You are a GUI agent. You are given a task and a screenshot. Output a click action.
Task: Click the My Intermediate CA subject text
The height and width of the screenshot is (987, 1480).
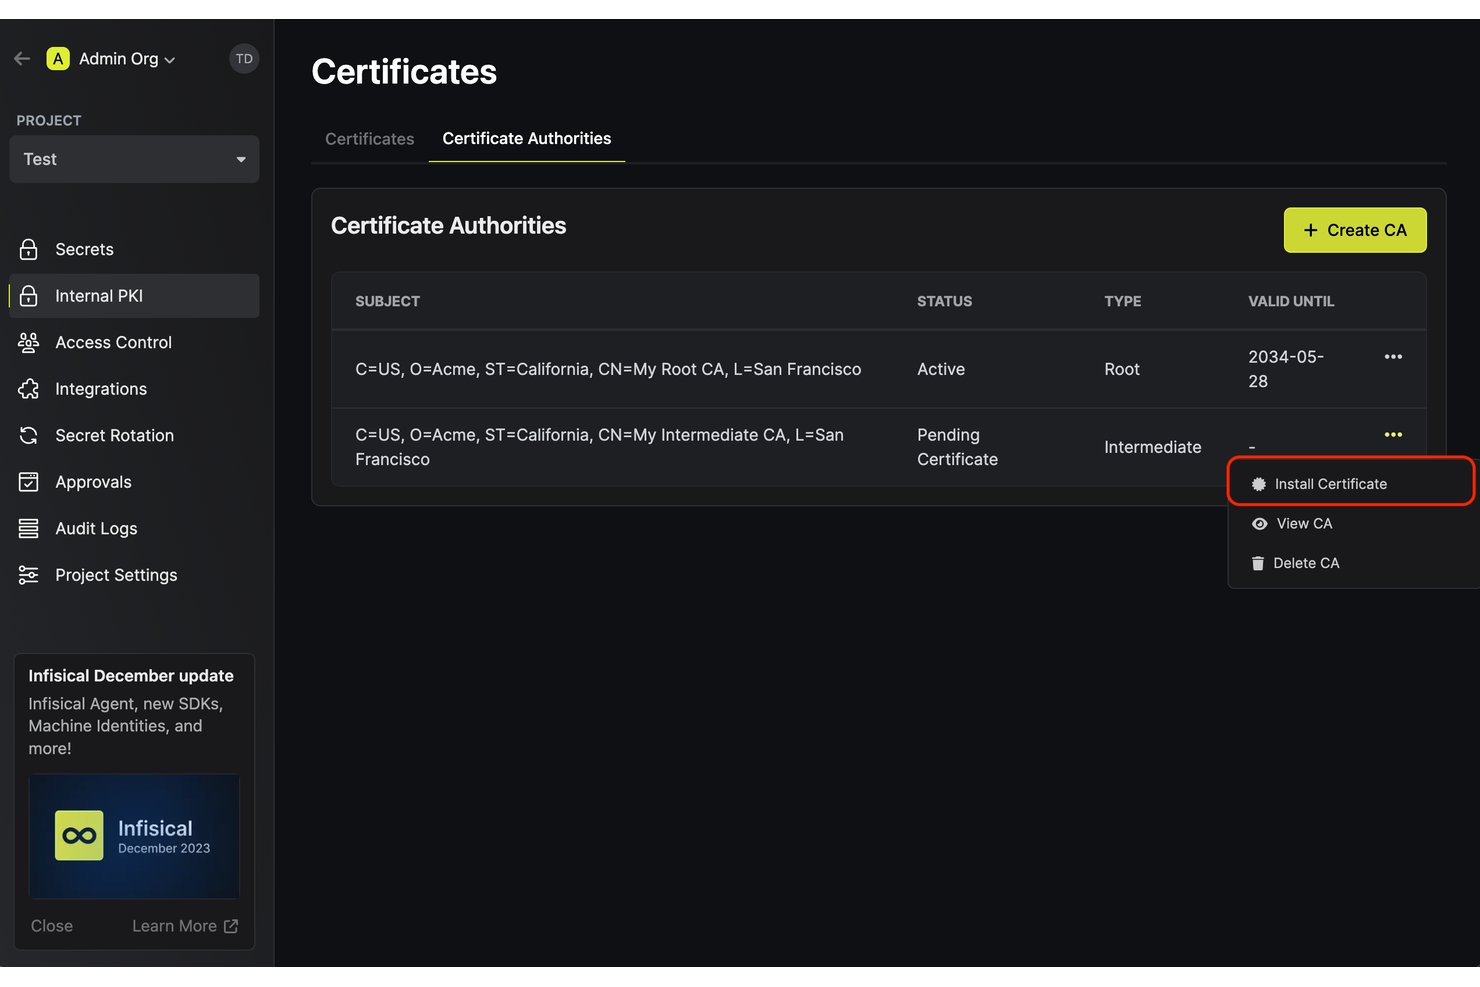(600, 447)
